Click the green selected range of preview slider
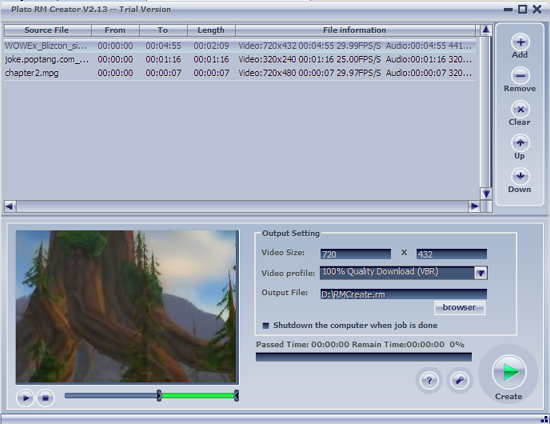 tap(198, 396)
